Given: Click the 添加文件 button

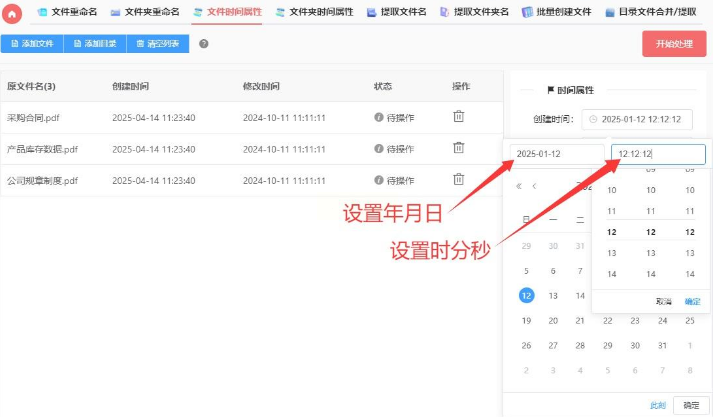Looking at the screenshot, I should coord(32,44).
